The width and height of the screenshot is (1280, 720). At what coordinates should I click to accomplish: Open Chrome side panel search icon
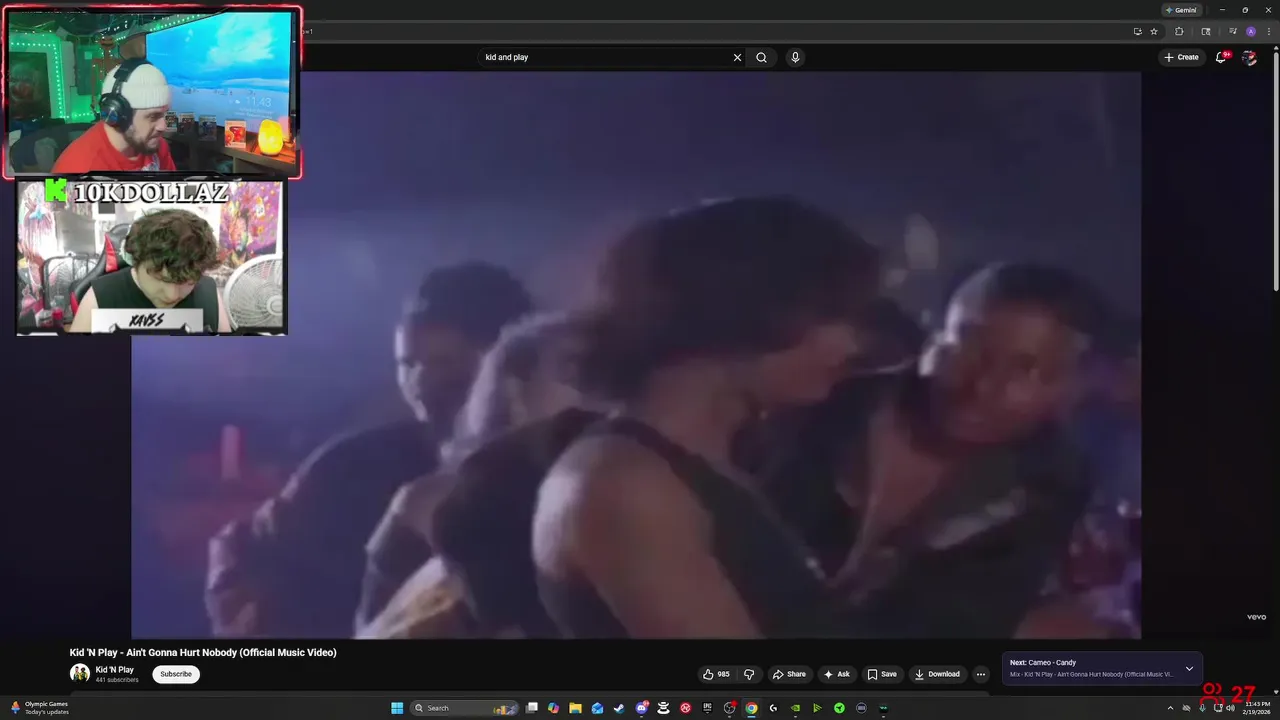pos(1206,31)
